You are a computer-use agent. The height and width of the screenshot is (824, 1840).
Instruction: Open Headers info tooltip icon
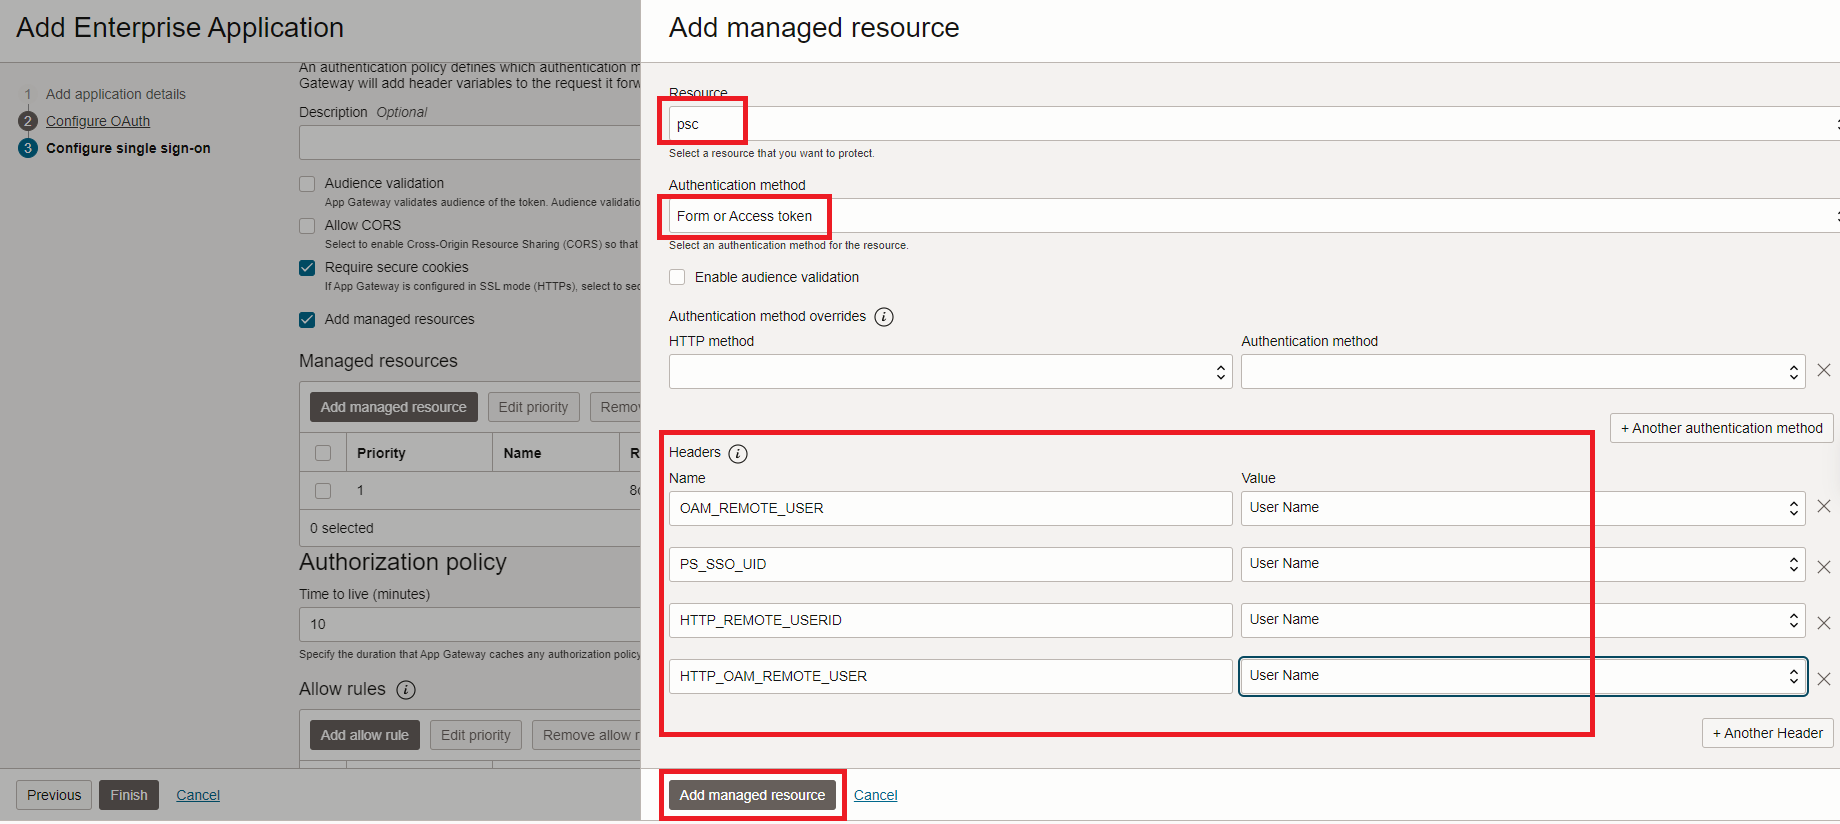[x=738, y=454]
